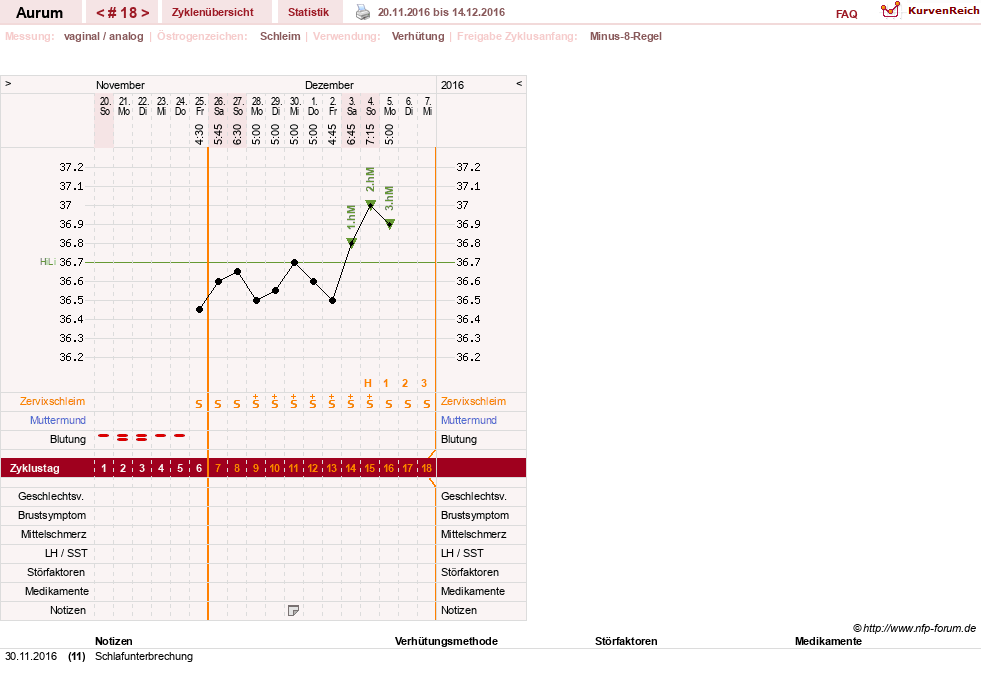Open the Zyklenübersicht tab
The height and width of the screenshot is (700, 981).
213,12
